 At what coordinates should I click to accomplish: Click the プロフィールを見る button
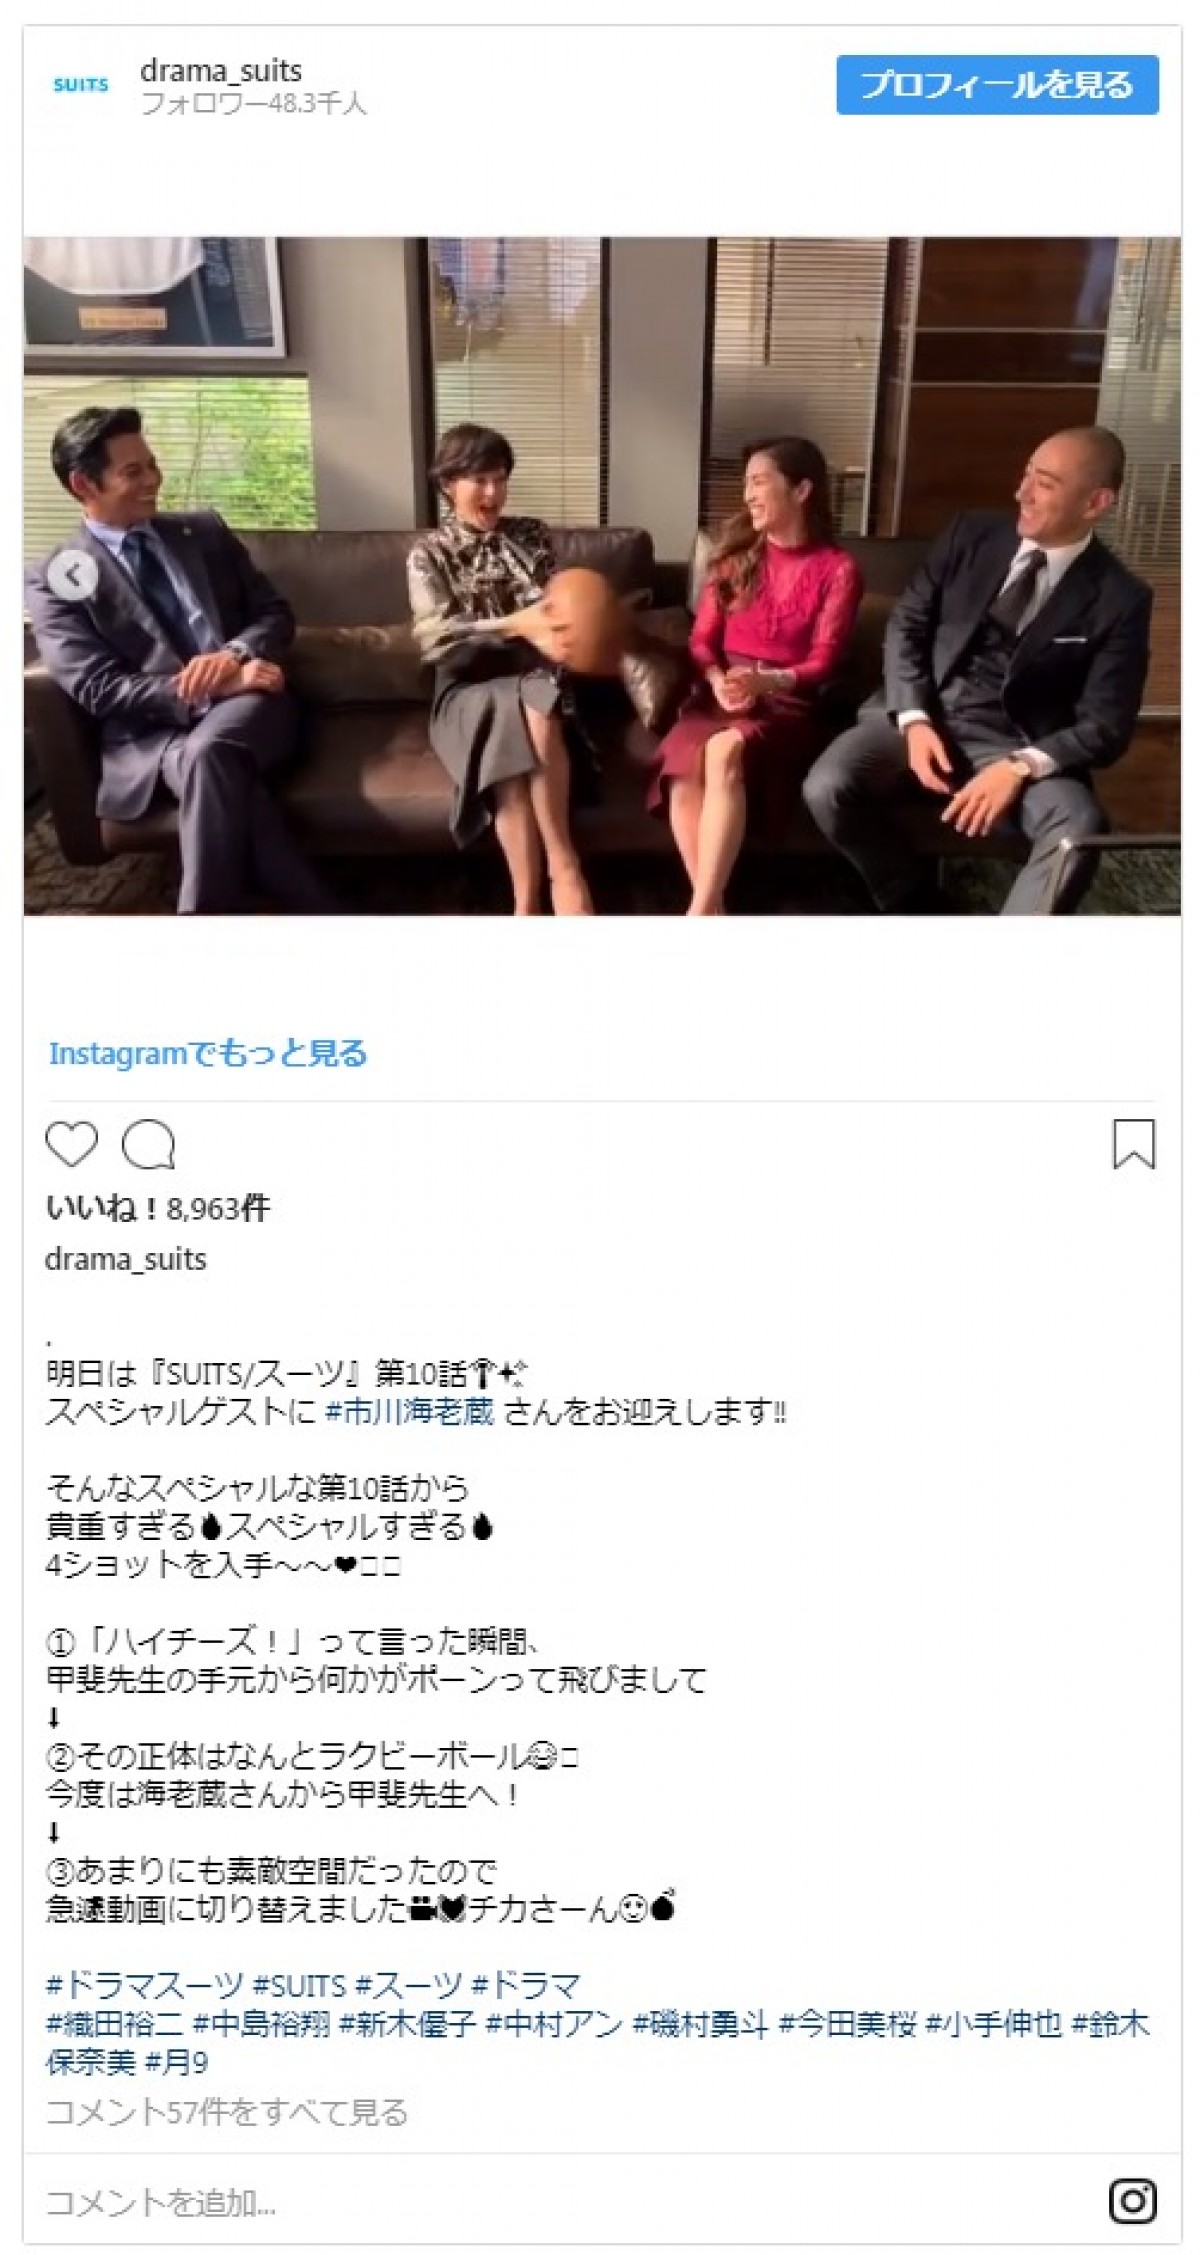(997, 85)
